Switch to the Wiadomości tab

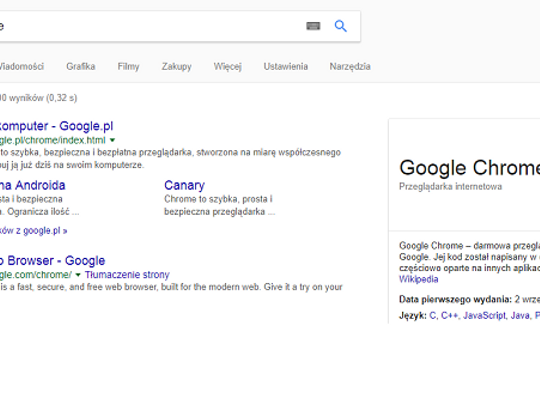coord(22,66)
